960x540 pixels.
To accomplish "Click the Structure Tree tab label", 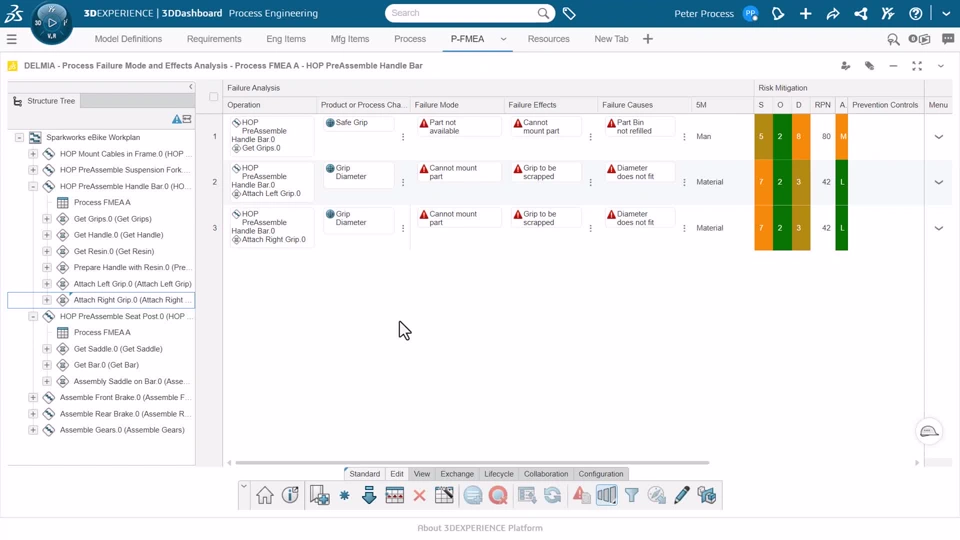I will [x=51, y=101].
